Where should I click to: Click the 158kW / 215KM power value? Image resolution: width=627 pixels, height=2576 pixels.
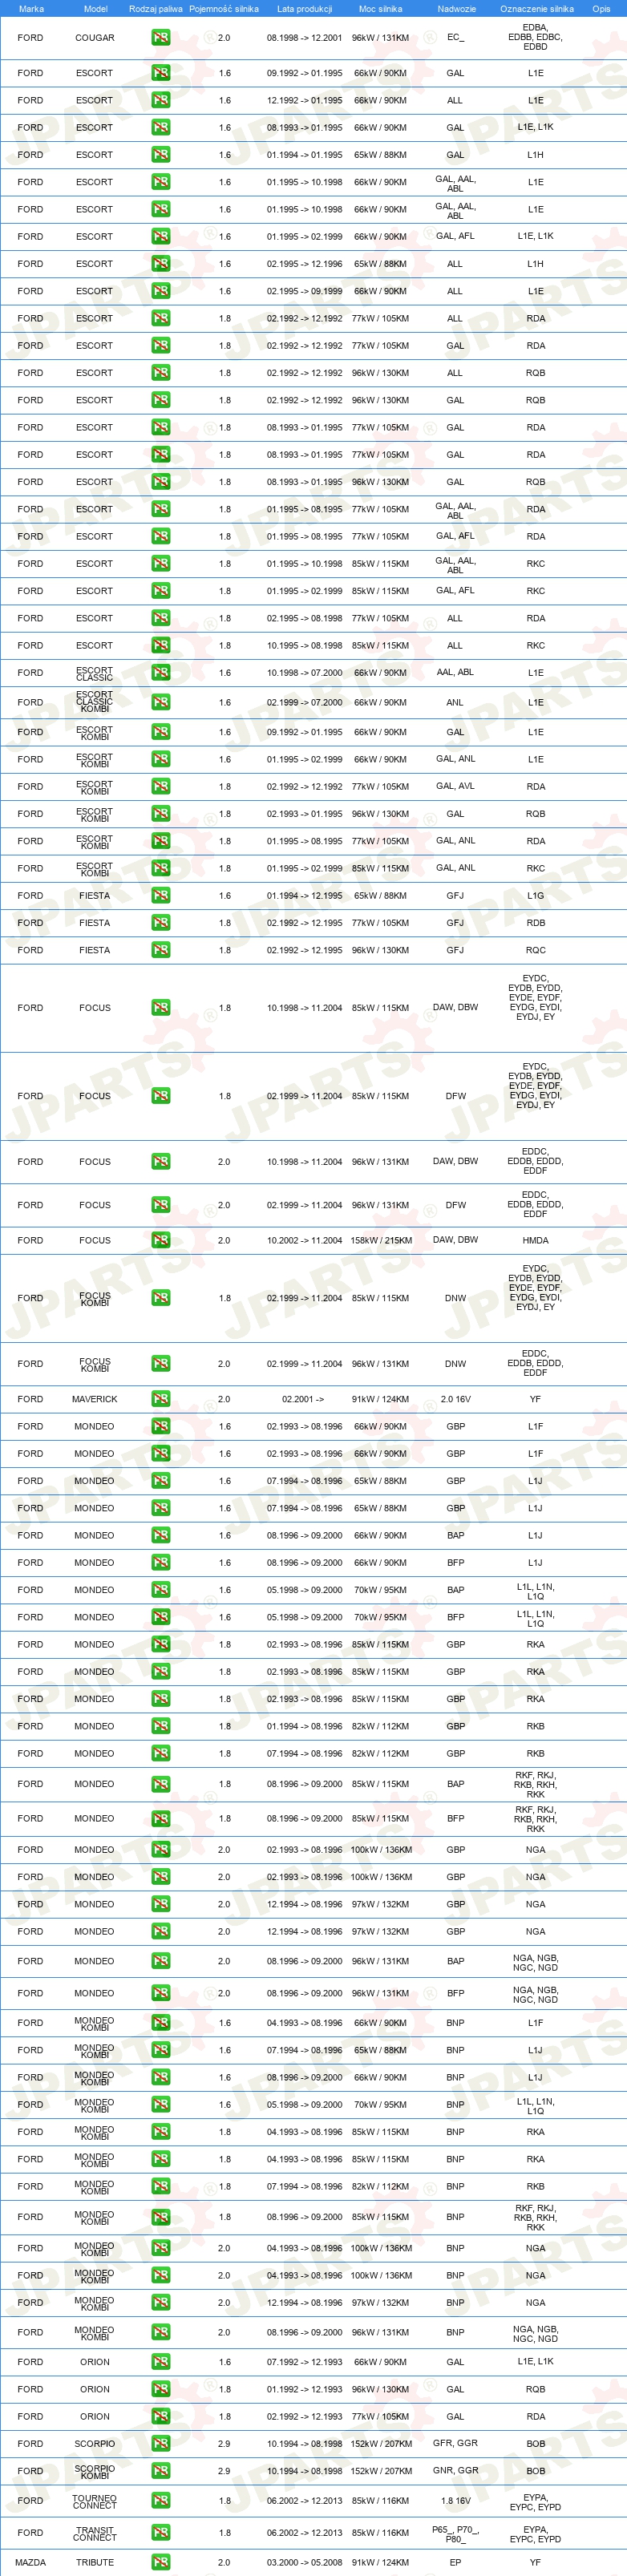(381, 1240)
